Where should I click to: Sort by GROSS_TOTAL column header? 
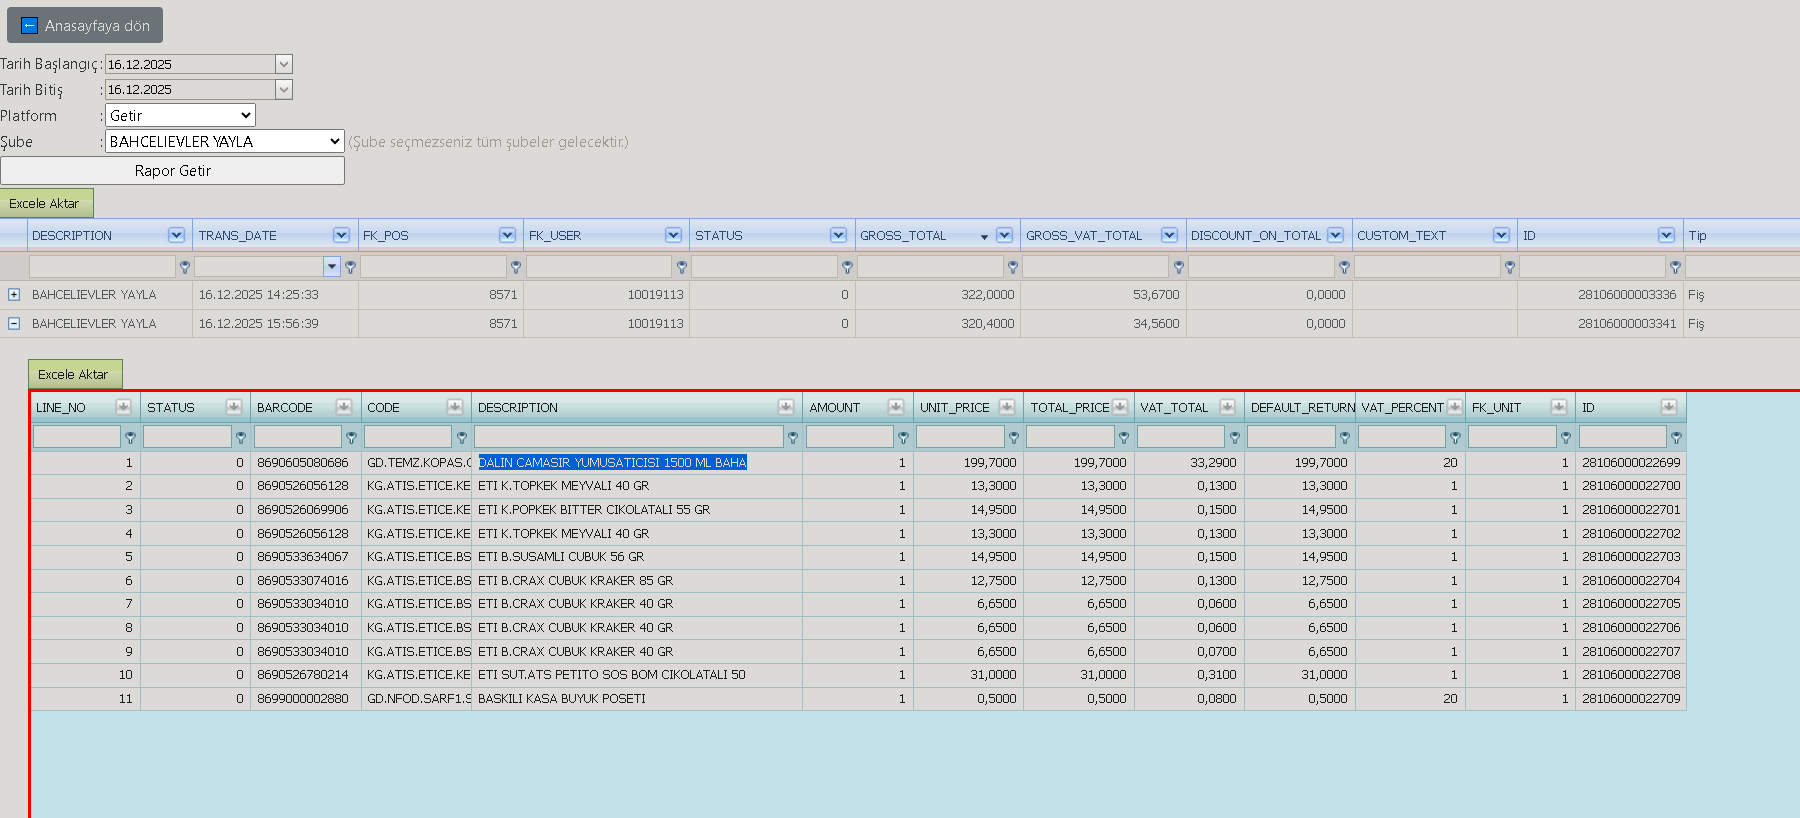[x=903, y=236]
